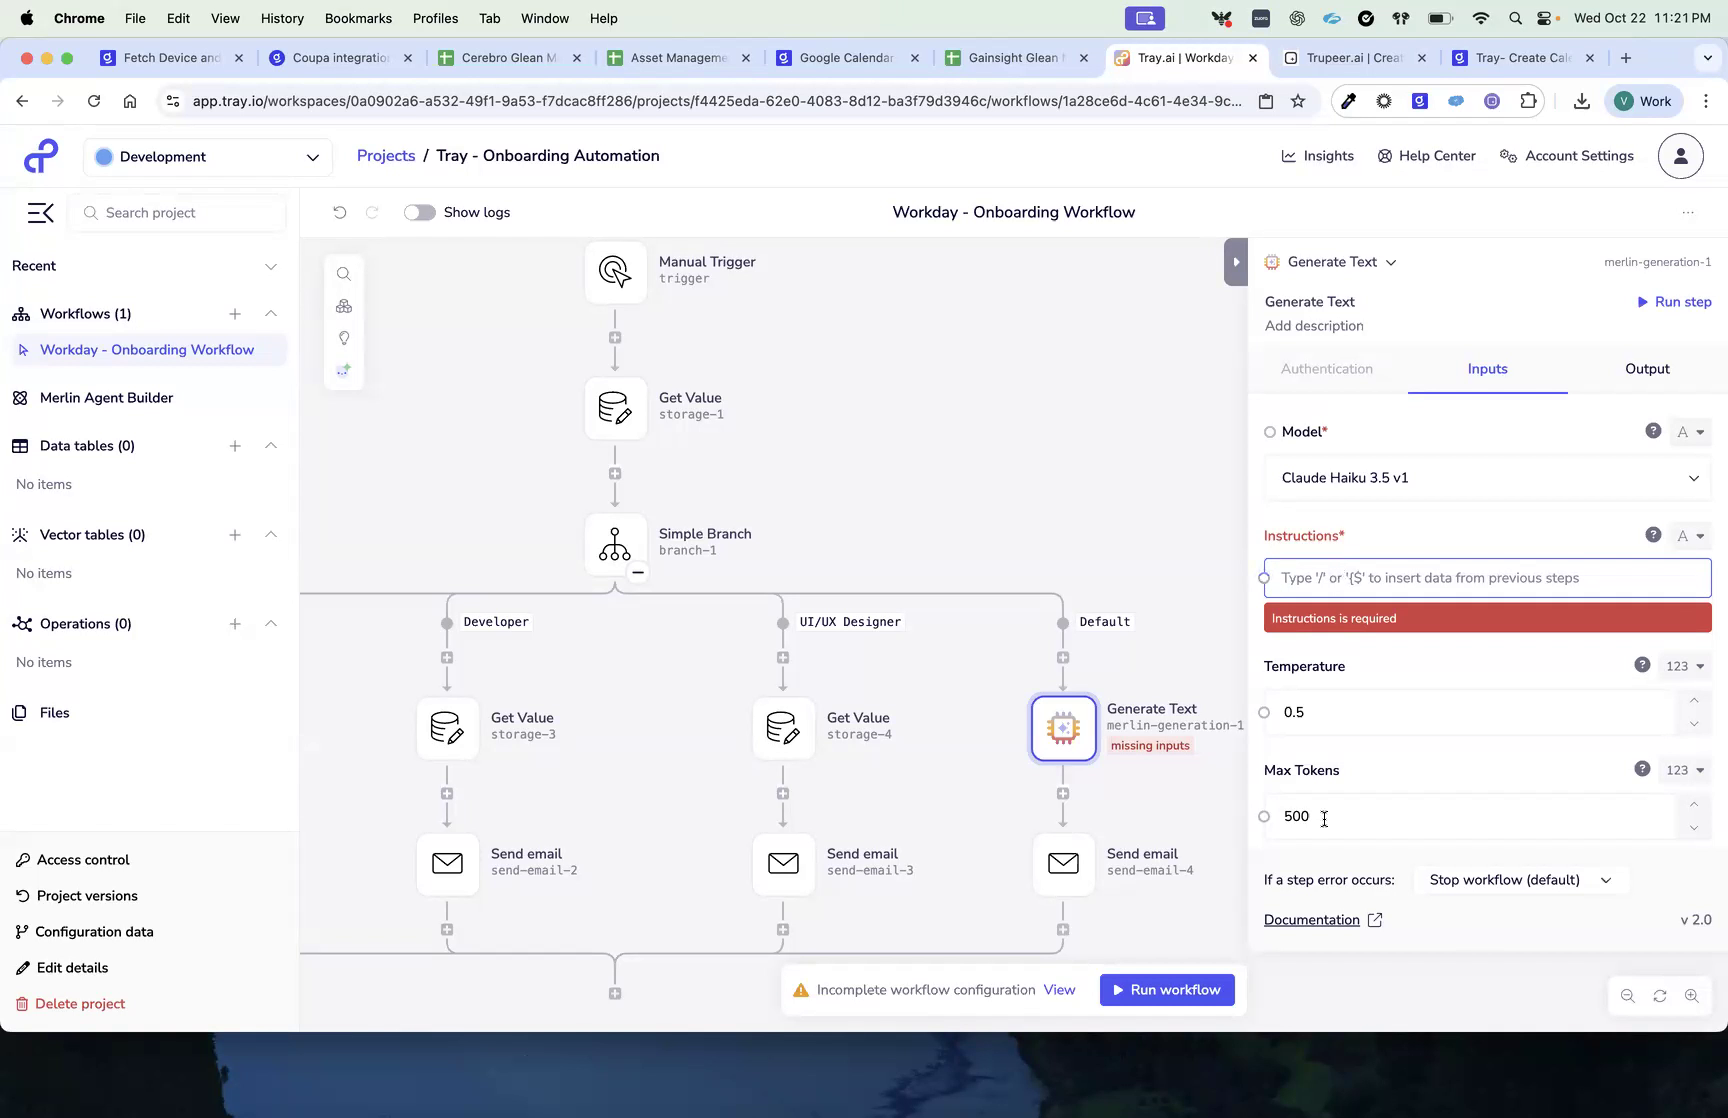Select the search tool in the workflow canvas toolbar
The width and height of the screenshot is (1728, 1118).
(344, 274)
